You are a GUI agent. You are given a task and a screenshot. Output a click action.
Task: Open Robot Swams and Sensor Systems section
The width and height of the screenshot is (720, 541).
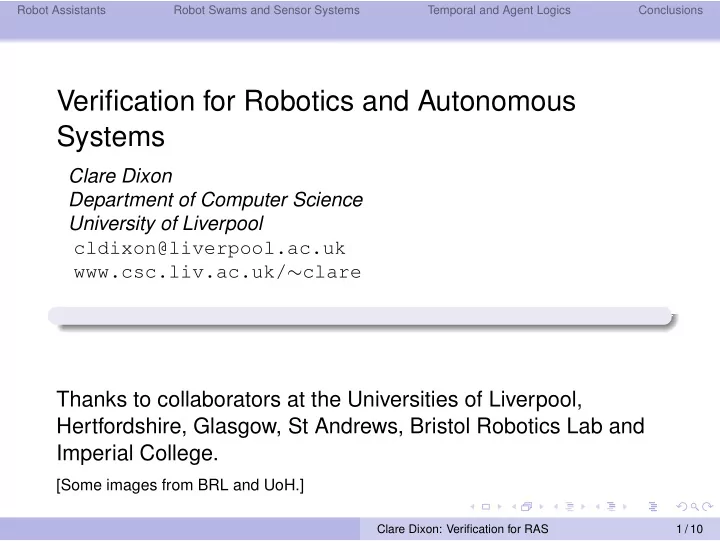(266, 10)
